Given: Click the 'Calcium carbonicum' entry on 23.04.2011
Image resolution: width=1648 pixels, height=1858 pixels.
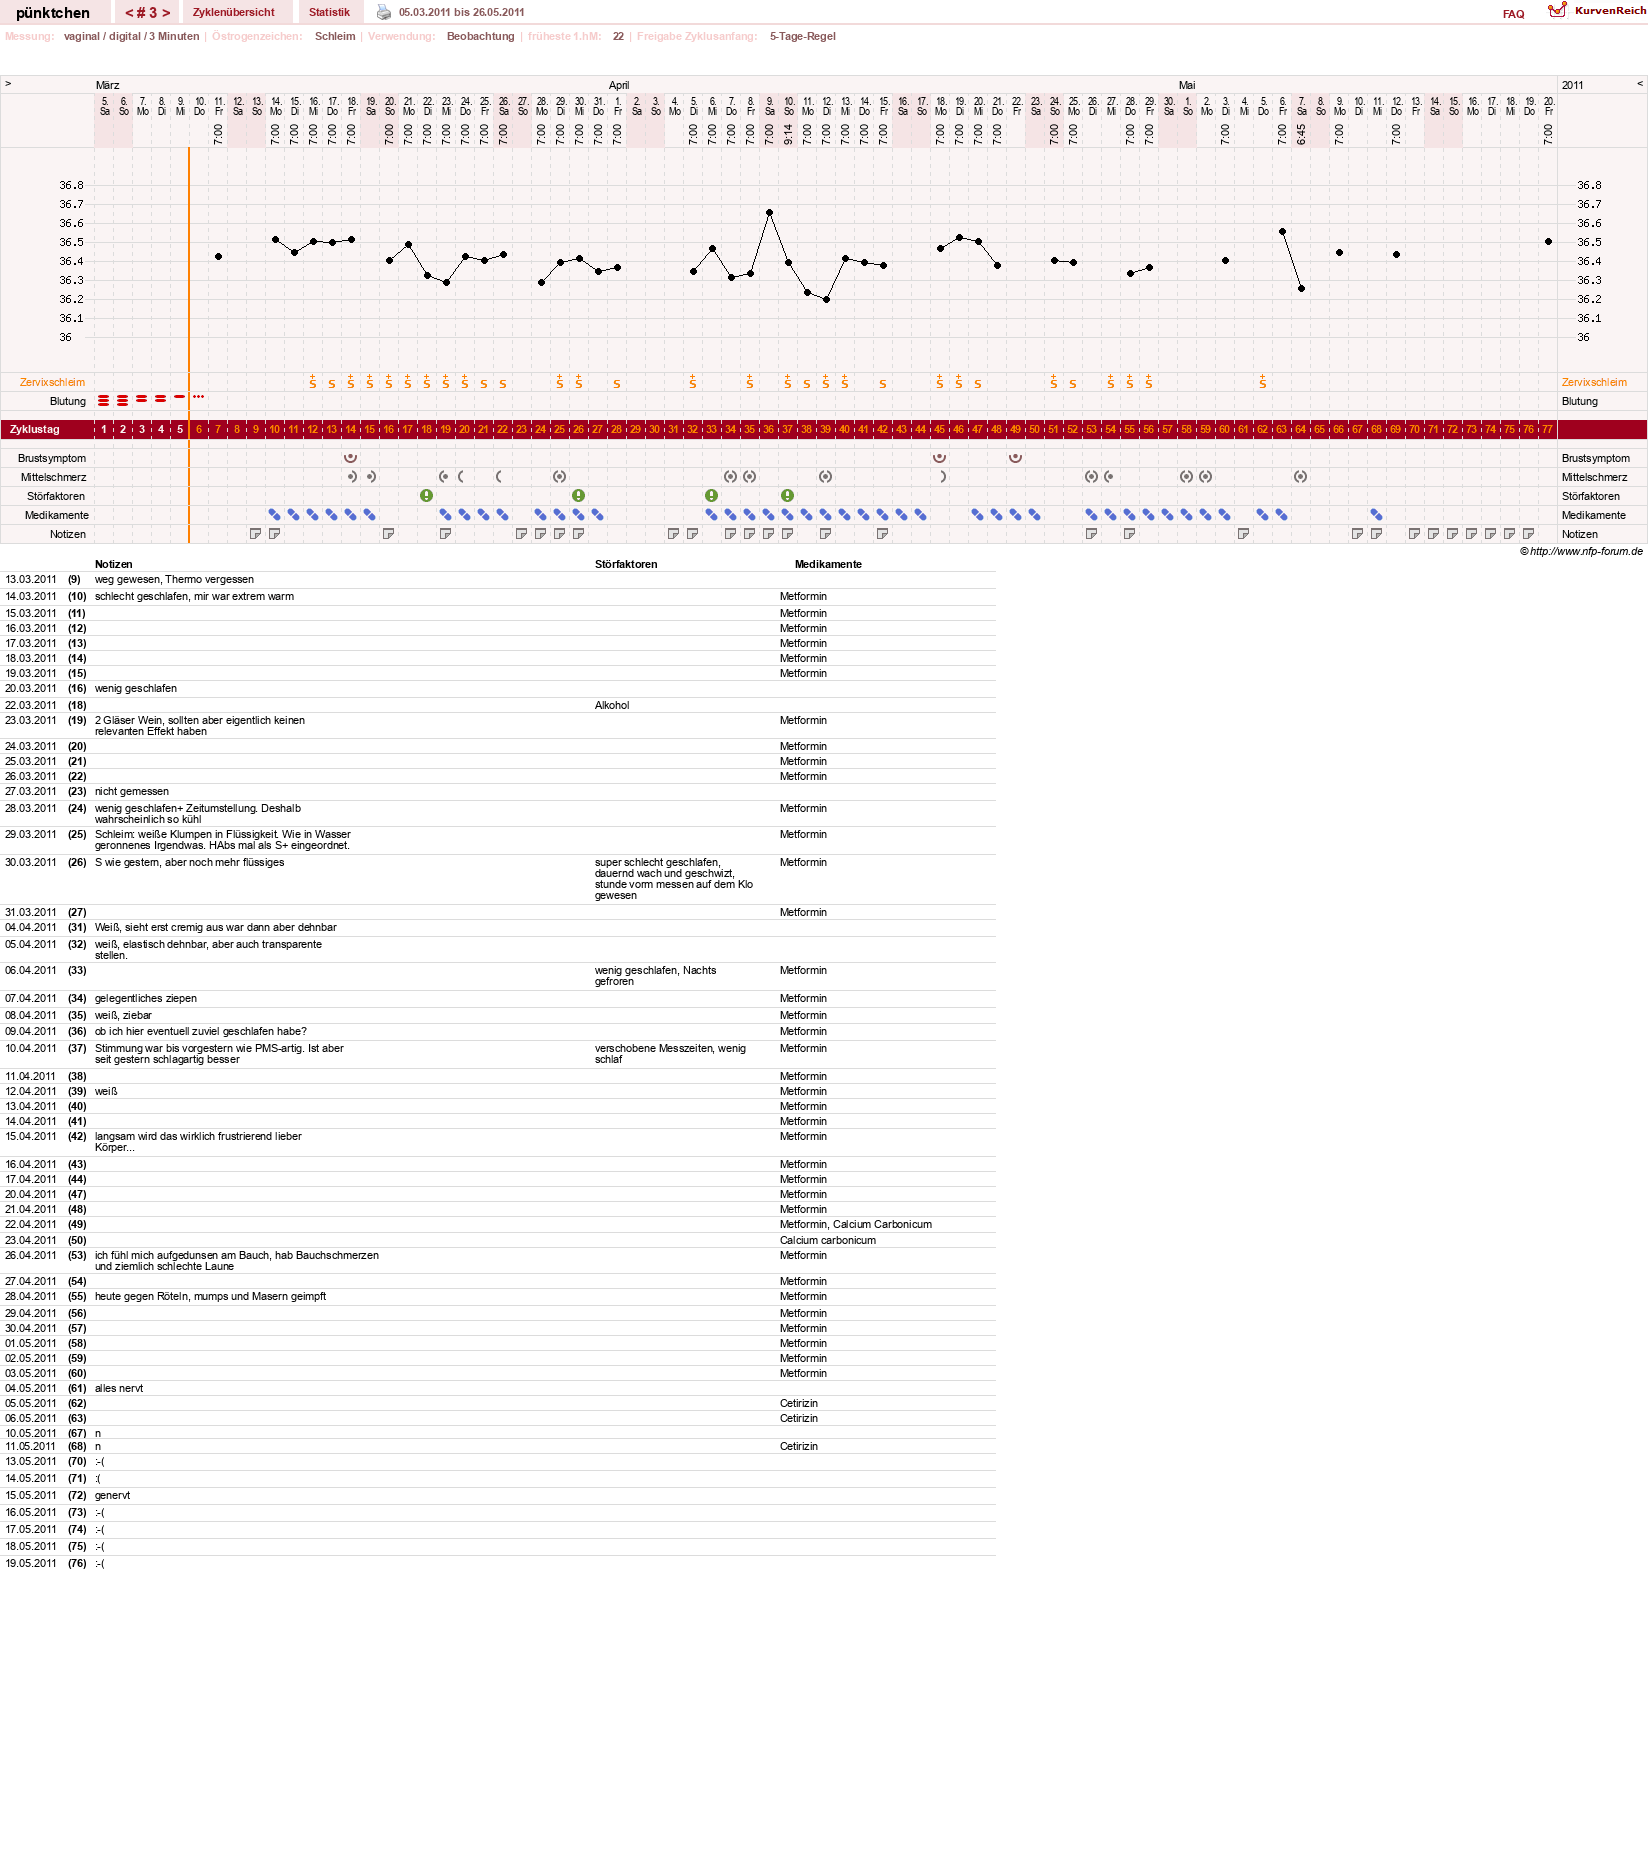Looking at the screenshot, I should pos(828,1240).
